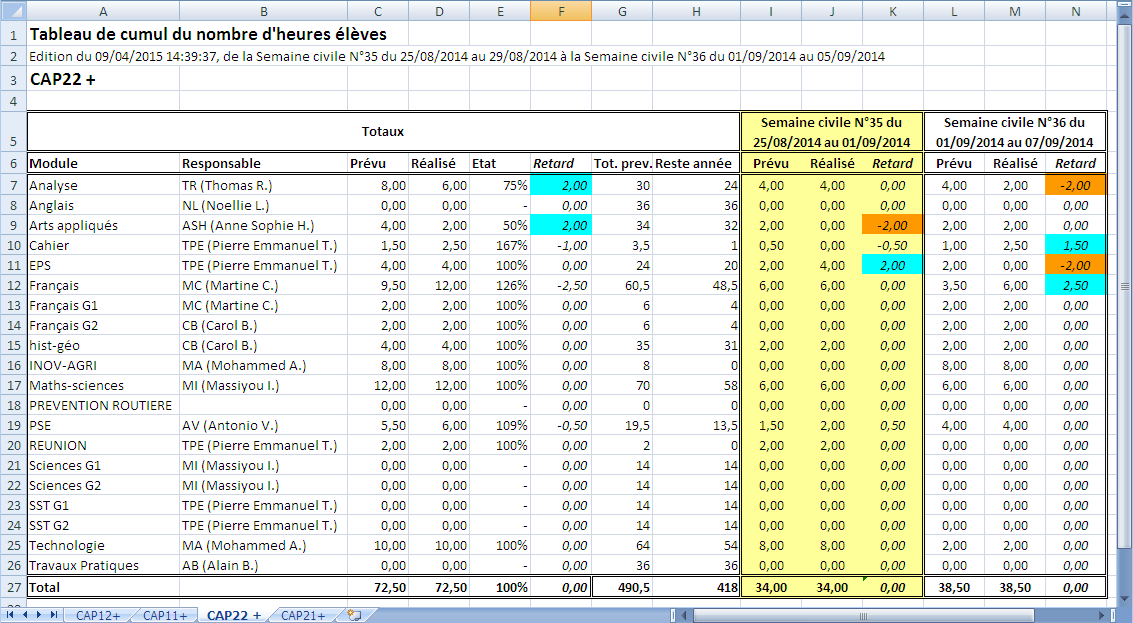This screenshot has height=623, width=1133.
Task: Select the "Technologie" module cell
Action: pyautogui.click(x=103, y=546)
